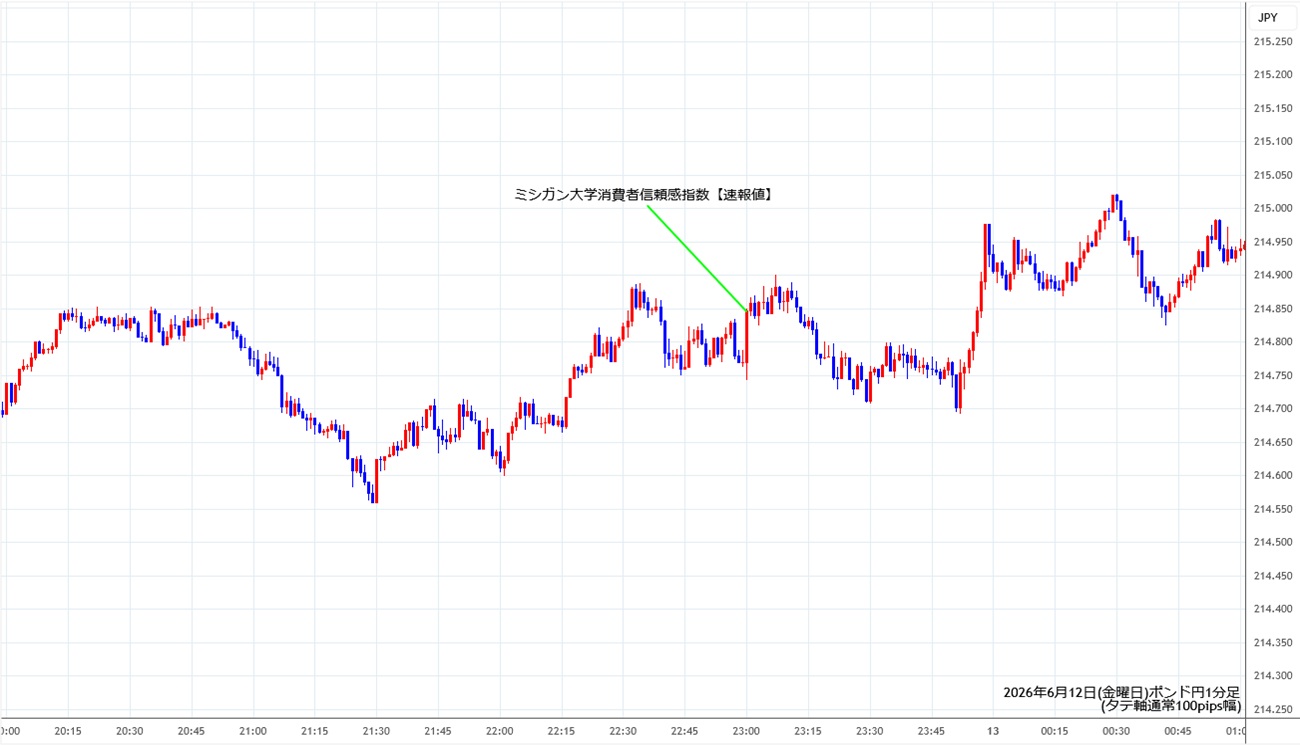Click the 23:15 time axis label
1300x745 pixels.
pyautogui.click(x=808, y=731)
